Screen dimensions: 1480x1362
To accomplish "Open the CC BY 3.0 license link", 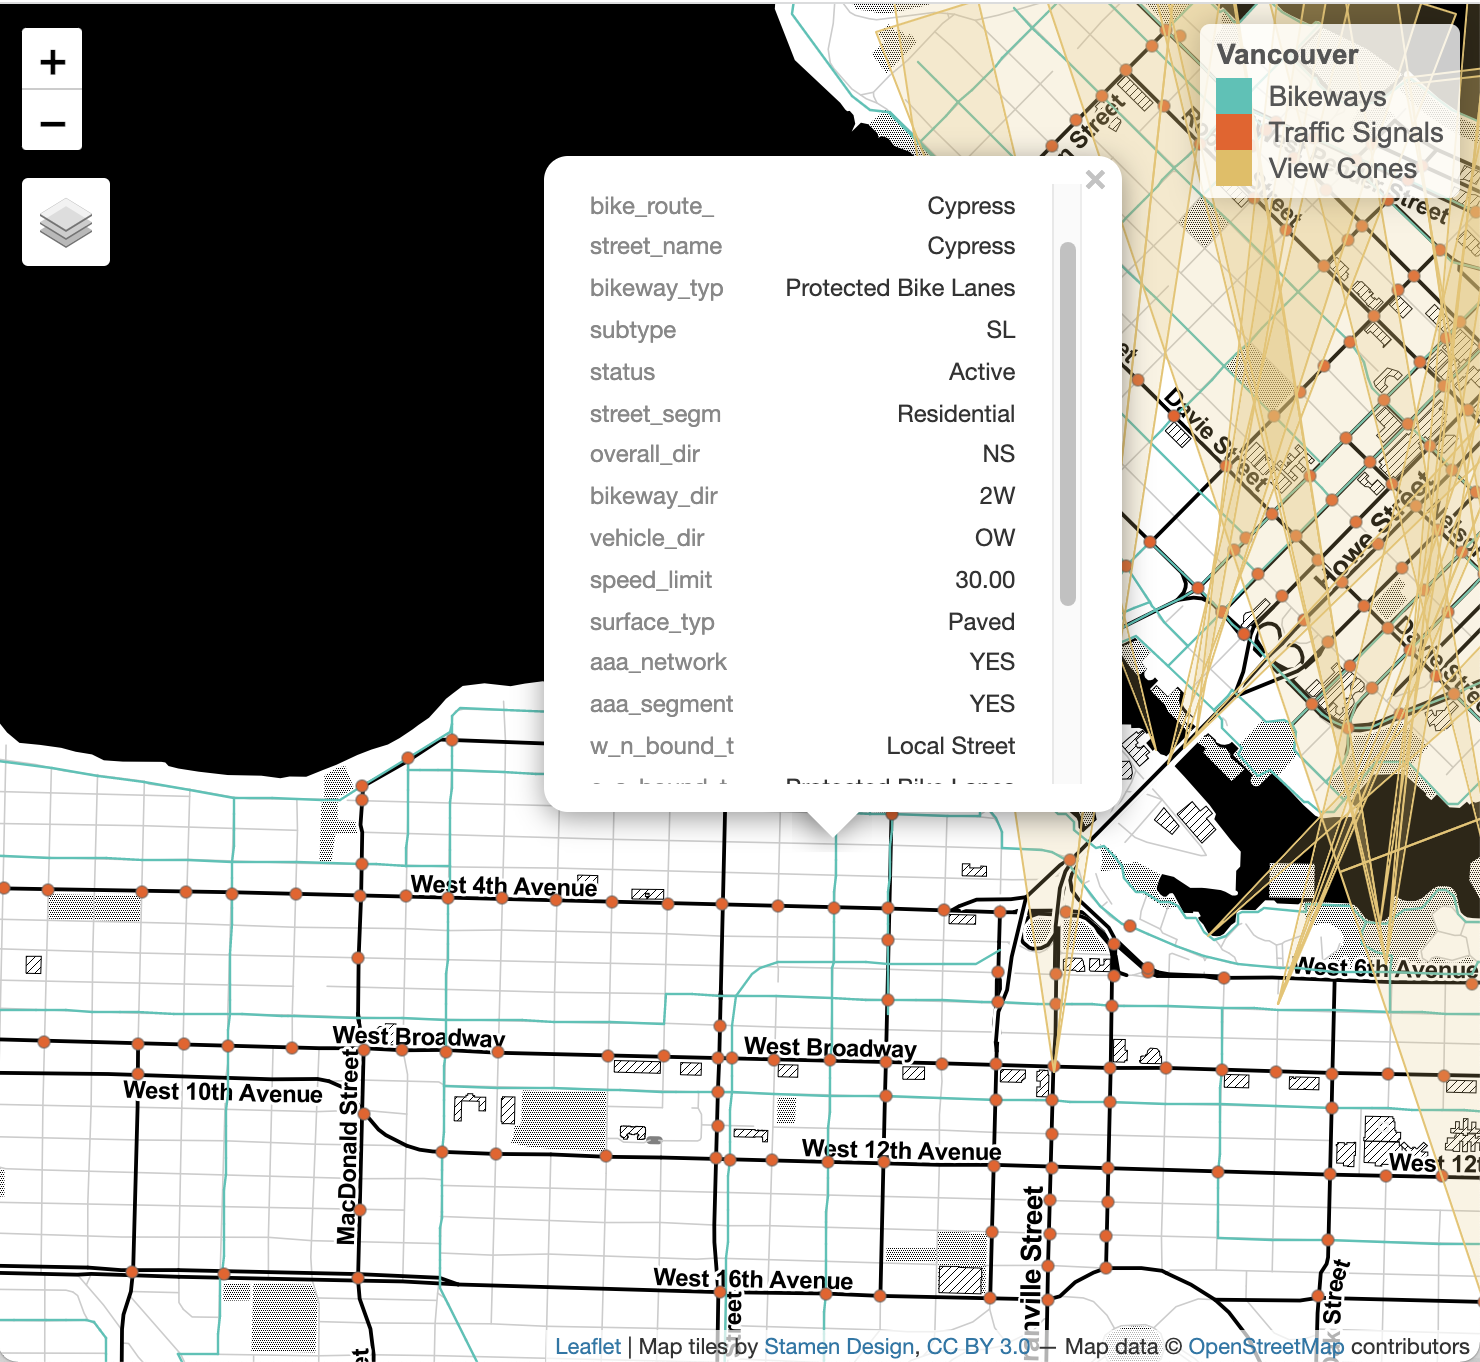I will pos(978,1347).
